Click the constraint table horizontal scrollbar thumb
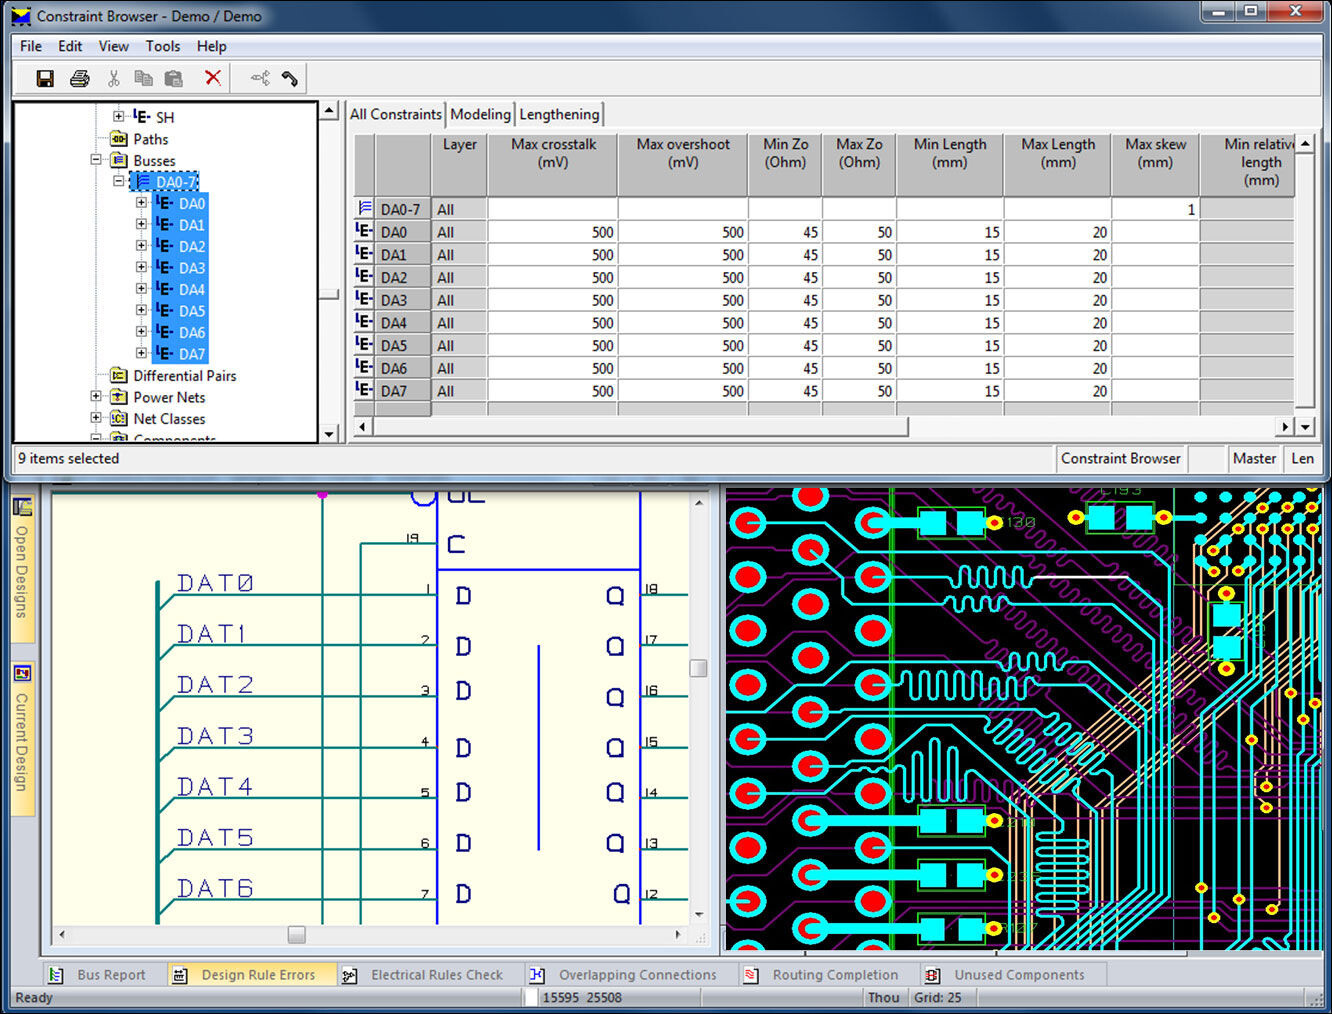 click(x=640, y=427)
